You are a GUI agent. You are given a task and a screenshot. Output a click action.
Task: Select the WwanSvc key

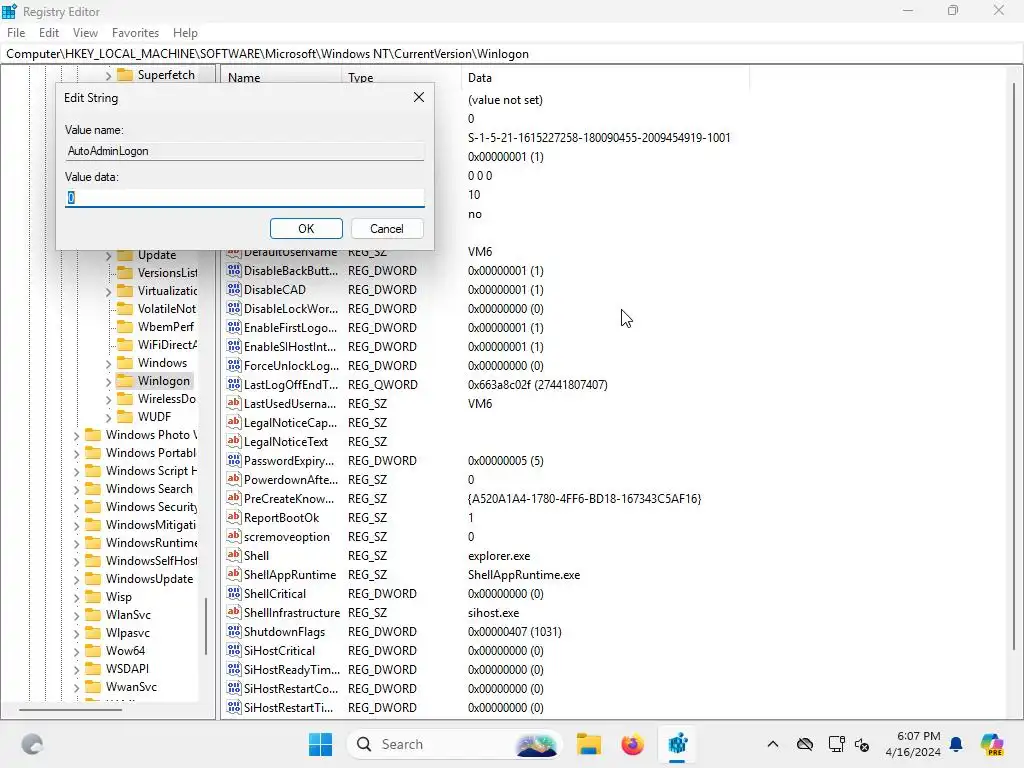(131, 687)
